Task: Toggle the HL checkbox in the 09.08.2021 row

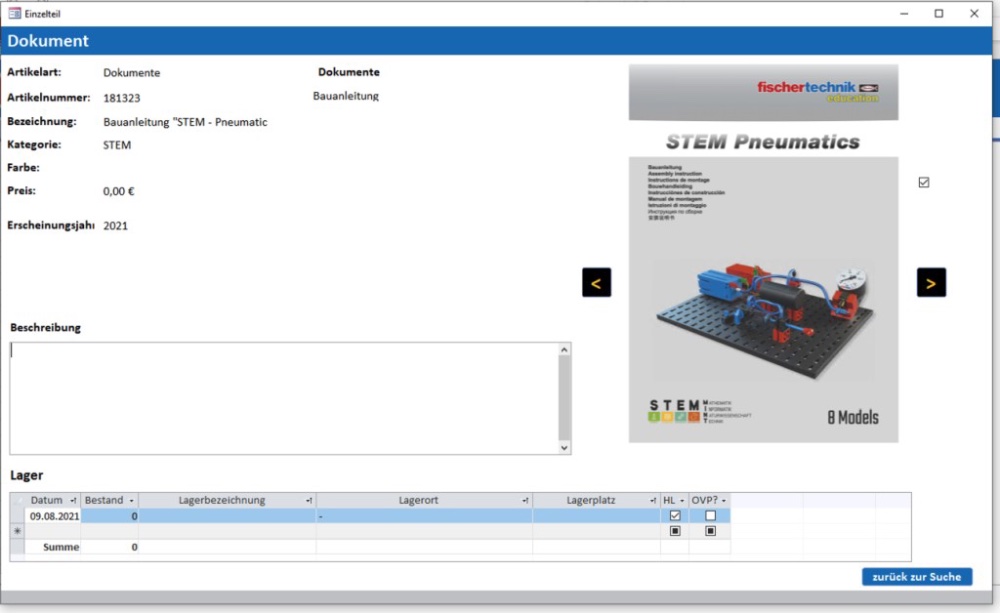Action: [675, 515]
